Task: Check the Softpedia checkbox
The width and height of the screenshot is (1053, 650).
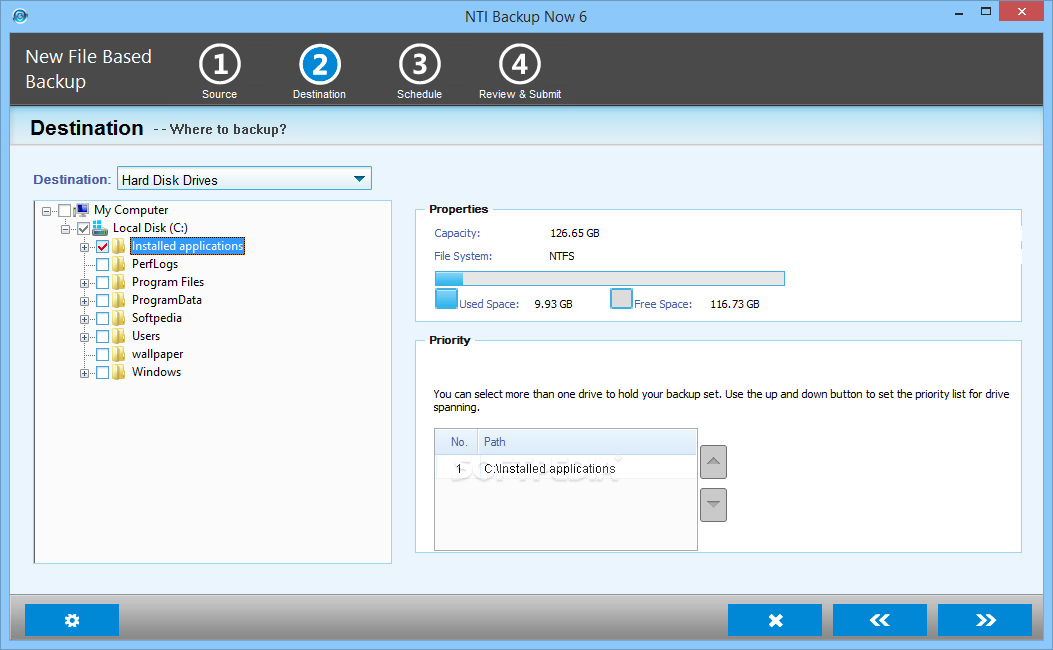Action: click(x=103, y=318)
